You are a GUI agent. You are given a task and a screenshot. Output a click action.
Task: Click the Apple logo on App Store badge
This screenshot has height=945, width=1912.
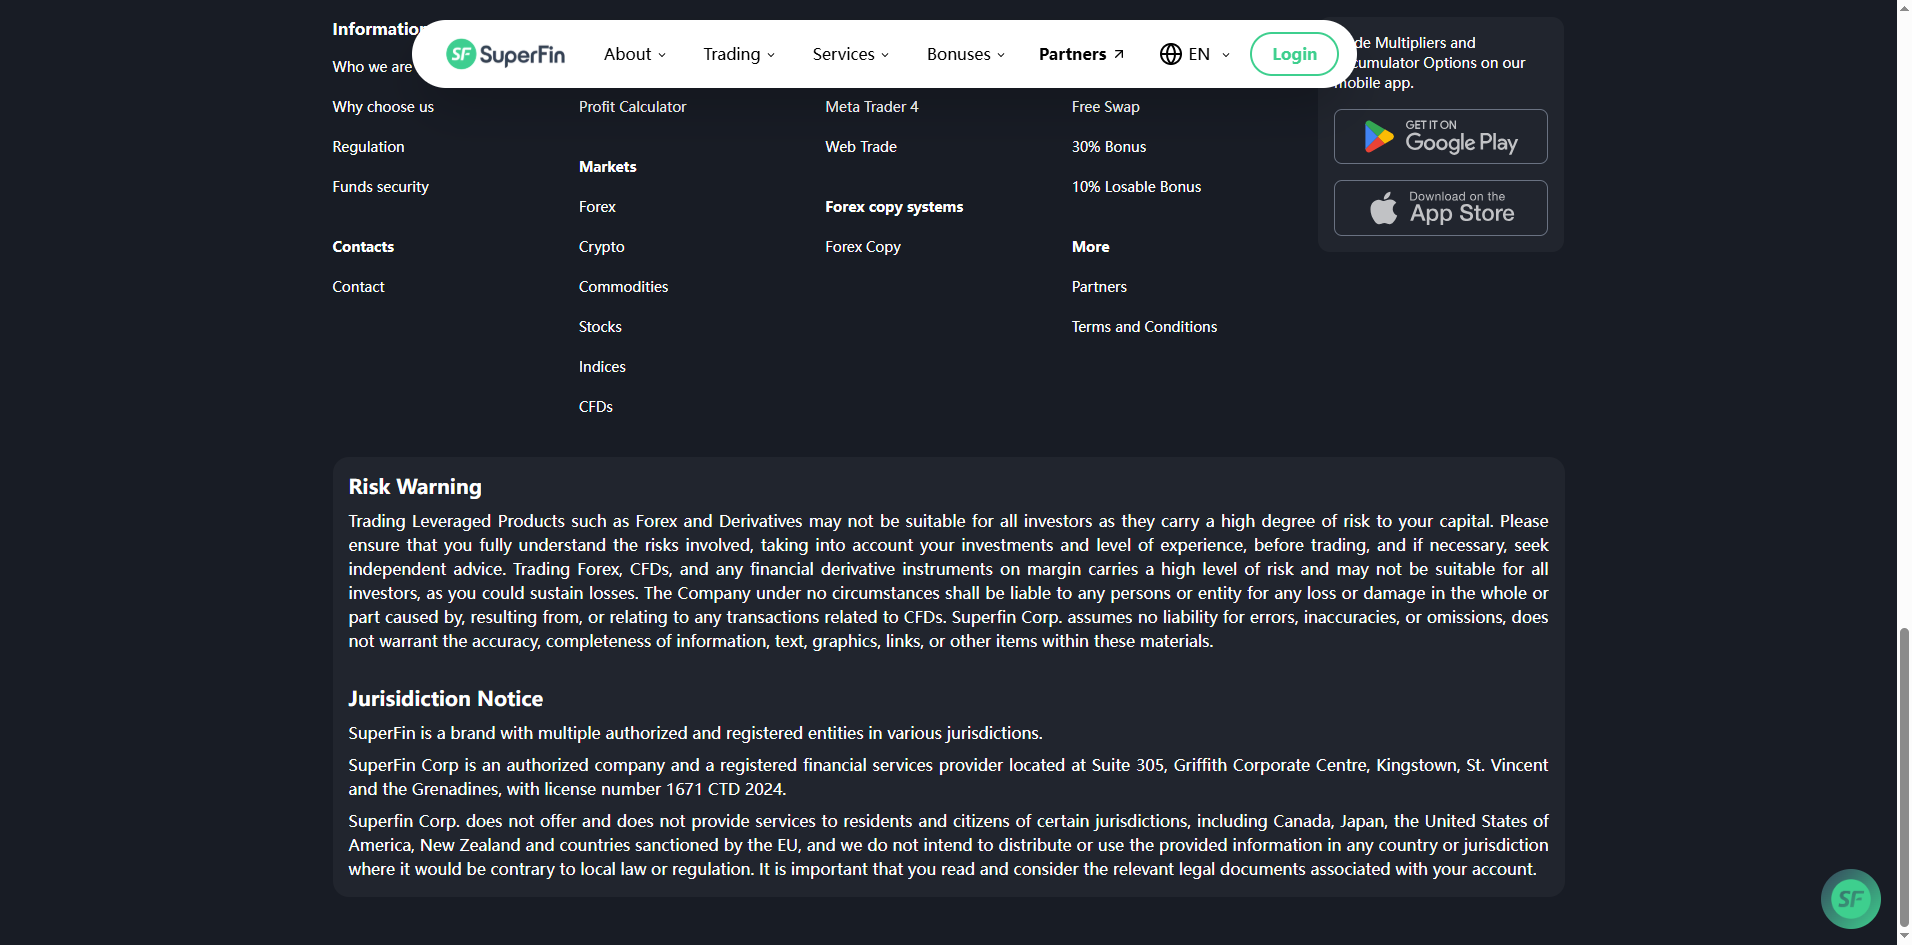pyautogui.click(x=1383, y=208)
